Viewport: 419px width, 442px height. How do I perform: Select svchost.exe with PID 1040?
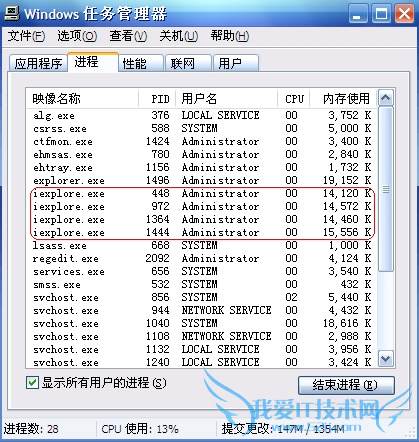coord(202,323)
